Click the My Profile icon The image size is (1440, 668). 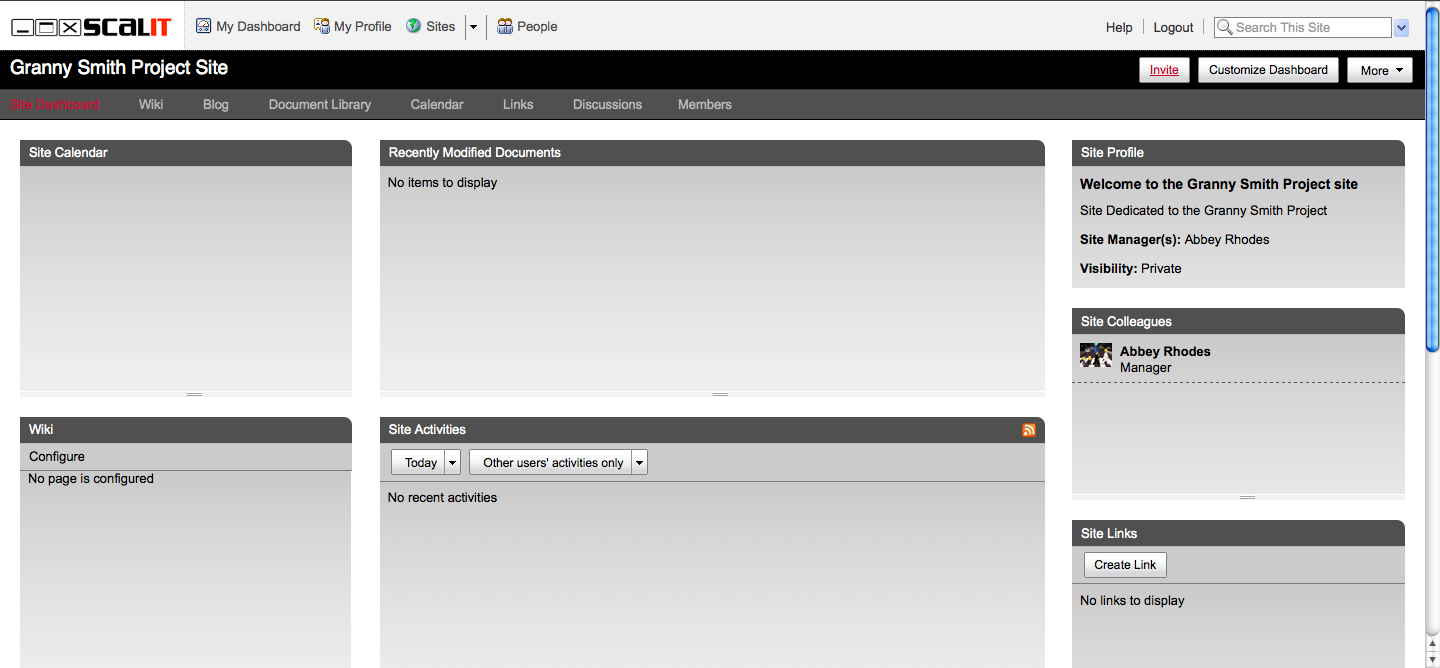pyautogui.click(x=322, y=26)
